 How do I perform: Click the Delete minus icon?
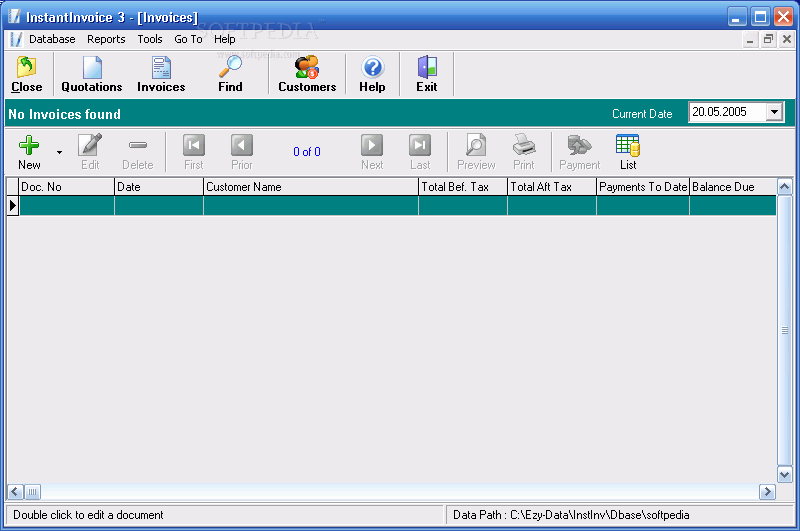pos(138,153)
